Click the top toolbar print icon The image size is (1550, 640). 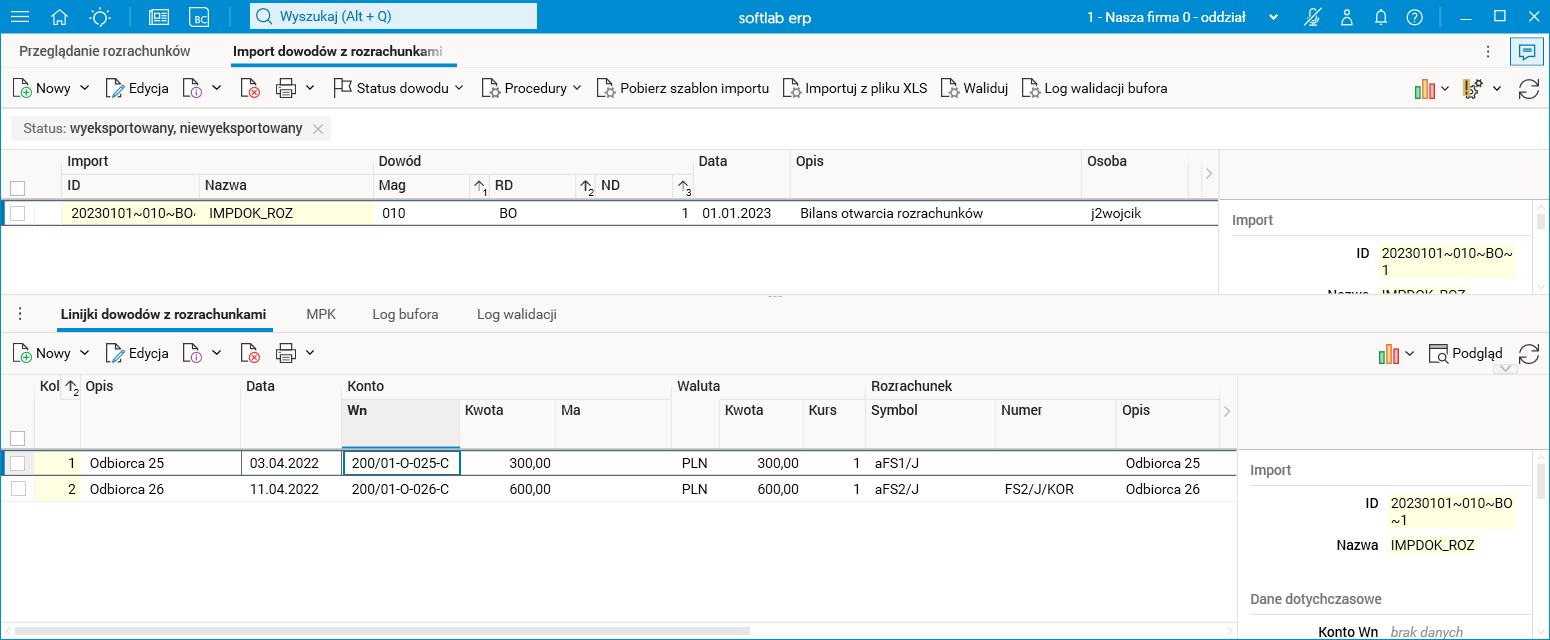tap(286, 88)
